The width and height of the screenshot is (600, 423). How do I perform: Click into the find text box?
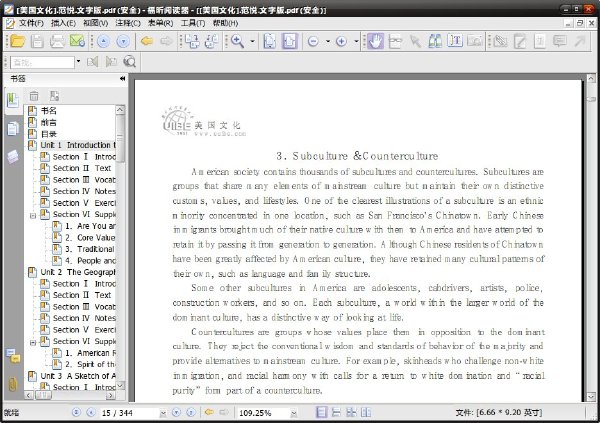pyautogui.click(x=42, y=62)
